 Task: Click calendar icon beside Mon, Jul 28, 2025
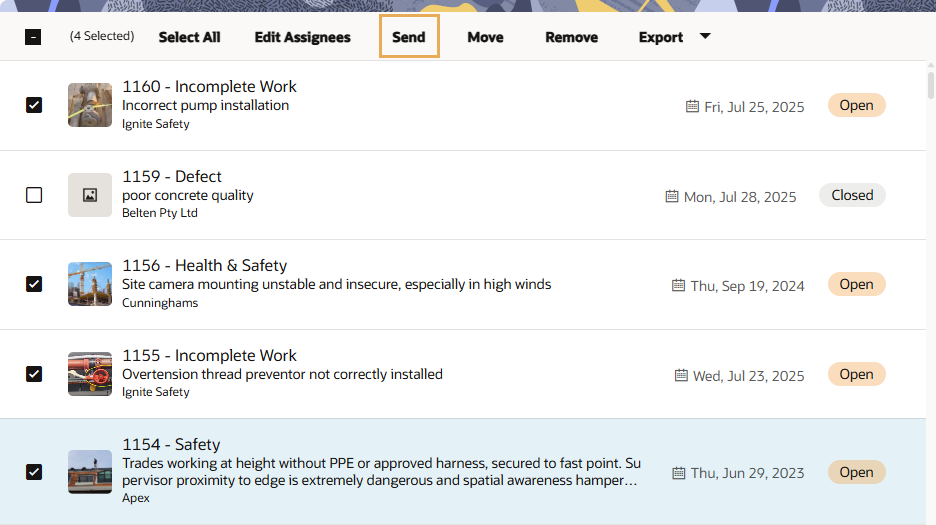672,196
